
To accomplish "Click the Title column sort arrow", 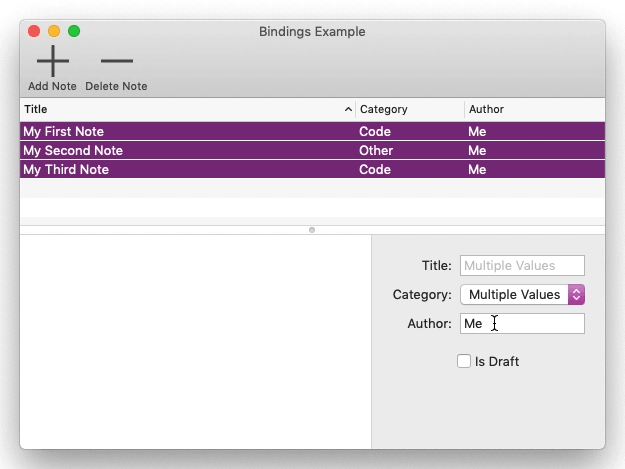I will tap(348, 109).
